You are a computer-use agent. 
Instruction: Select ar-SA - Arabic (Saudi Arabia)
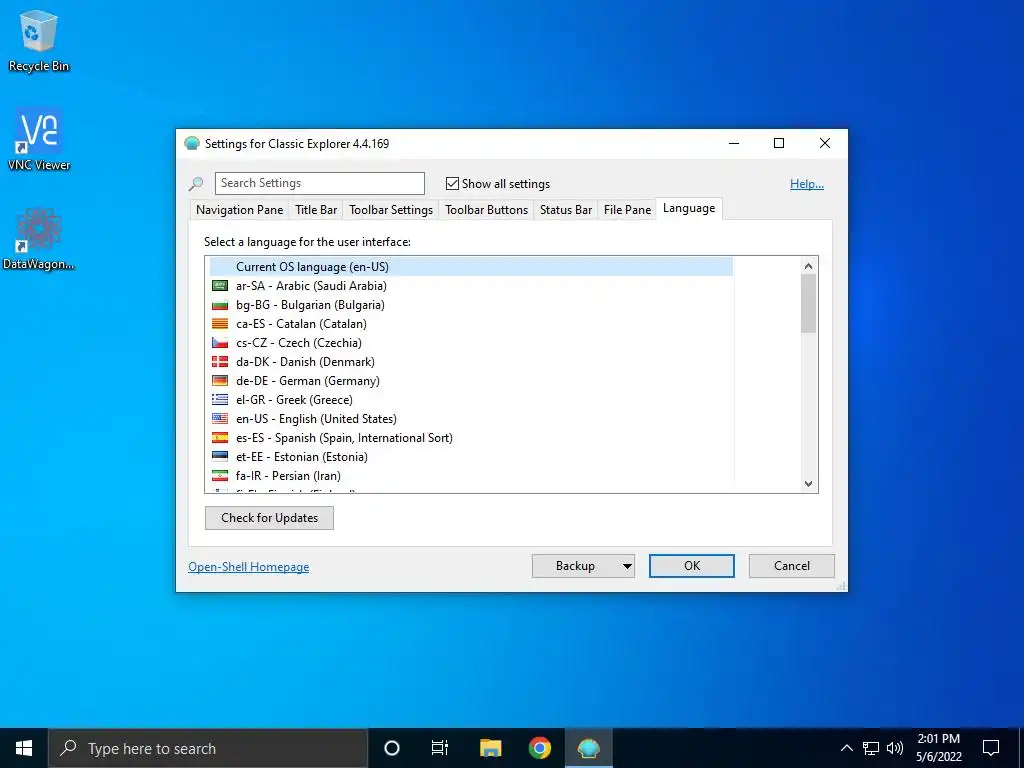tap(471, 286)
